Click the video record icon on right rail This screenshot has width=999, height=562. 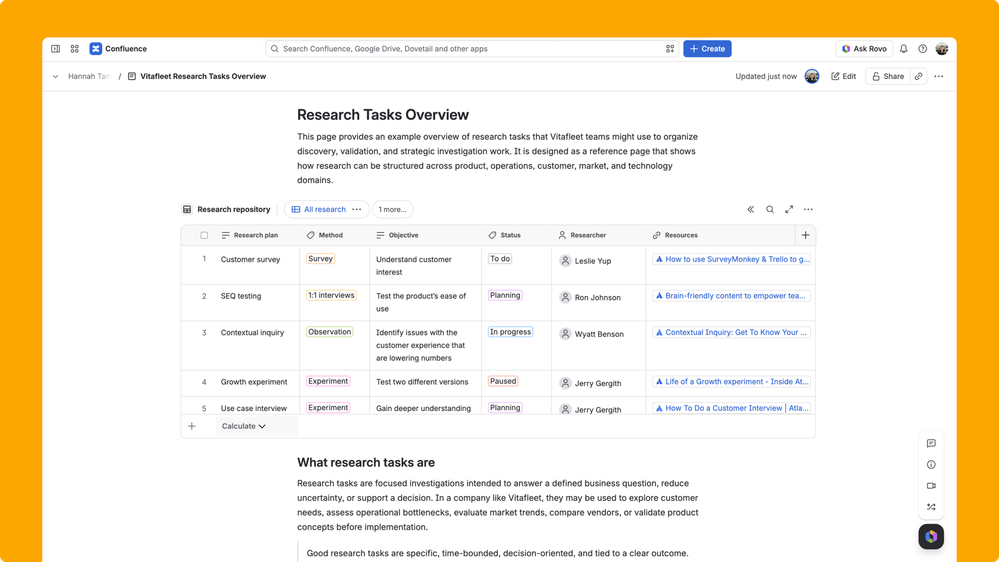coord(931,486)
